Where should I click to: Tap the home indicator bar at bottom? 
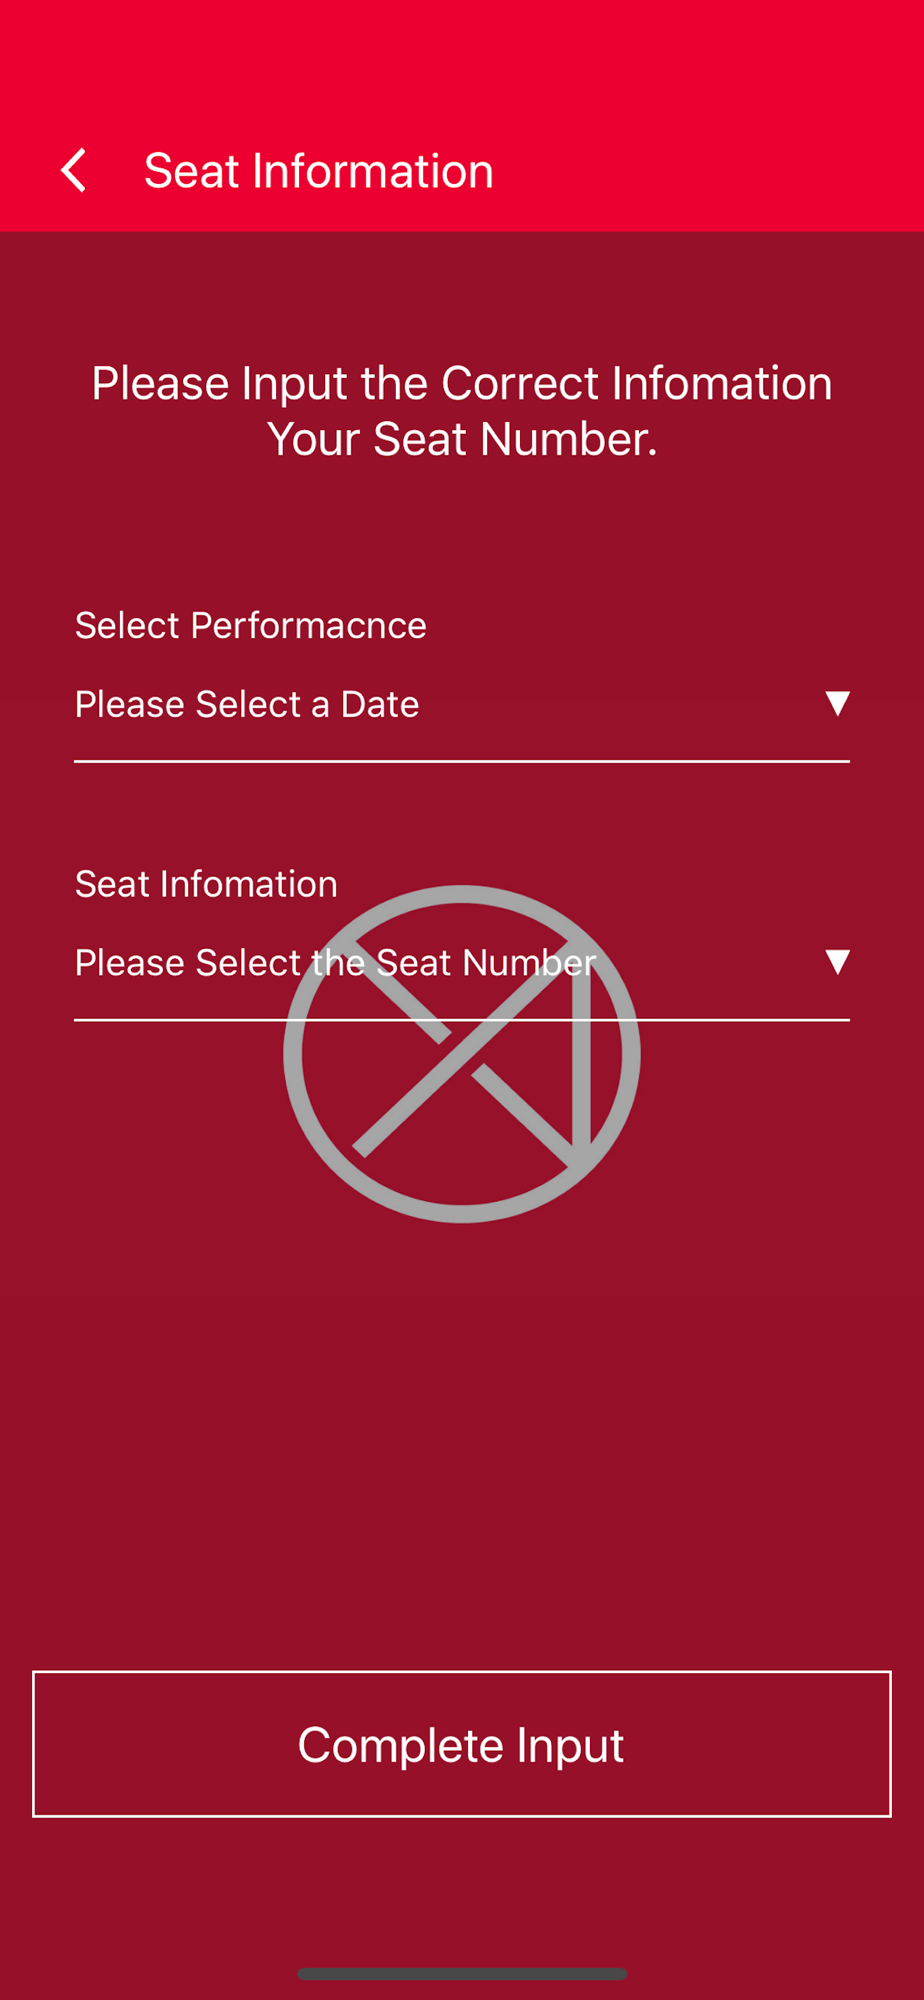(x=462, y=1974)
